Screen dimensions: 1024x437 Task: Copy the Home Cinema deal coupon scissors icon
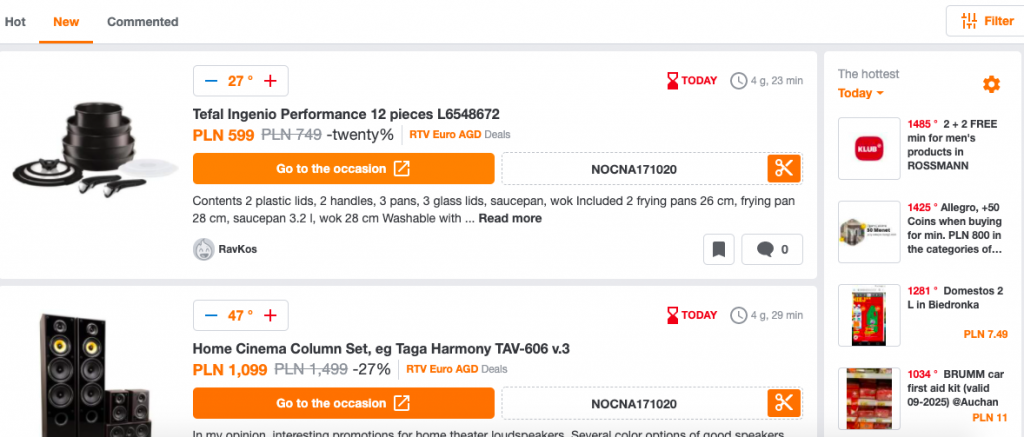tap(784, 403)
